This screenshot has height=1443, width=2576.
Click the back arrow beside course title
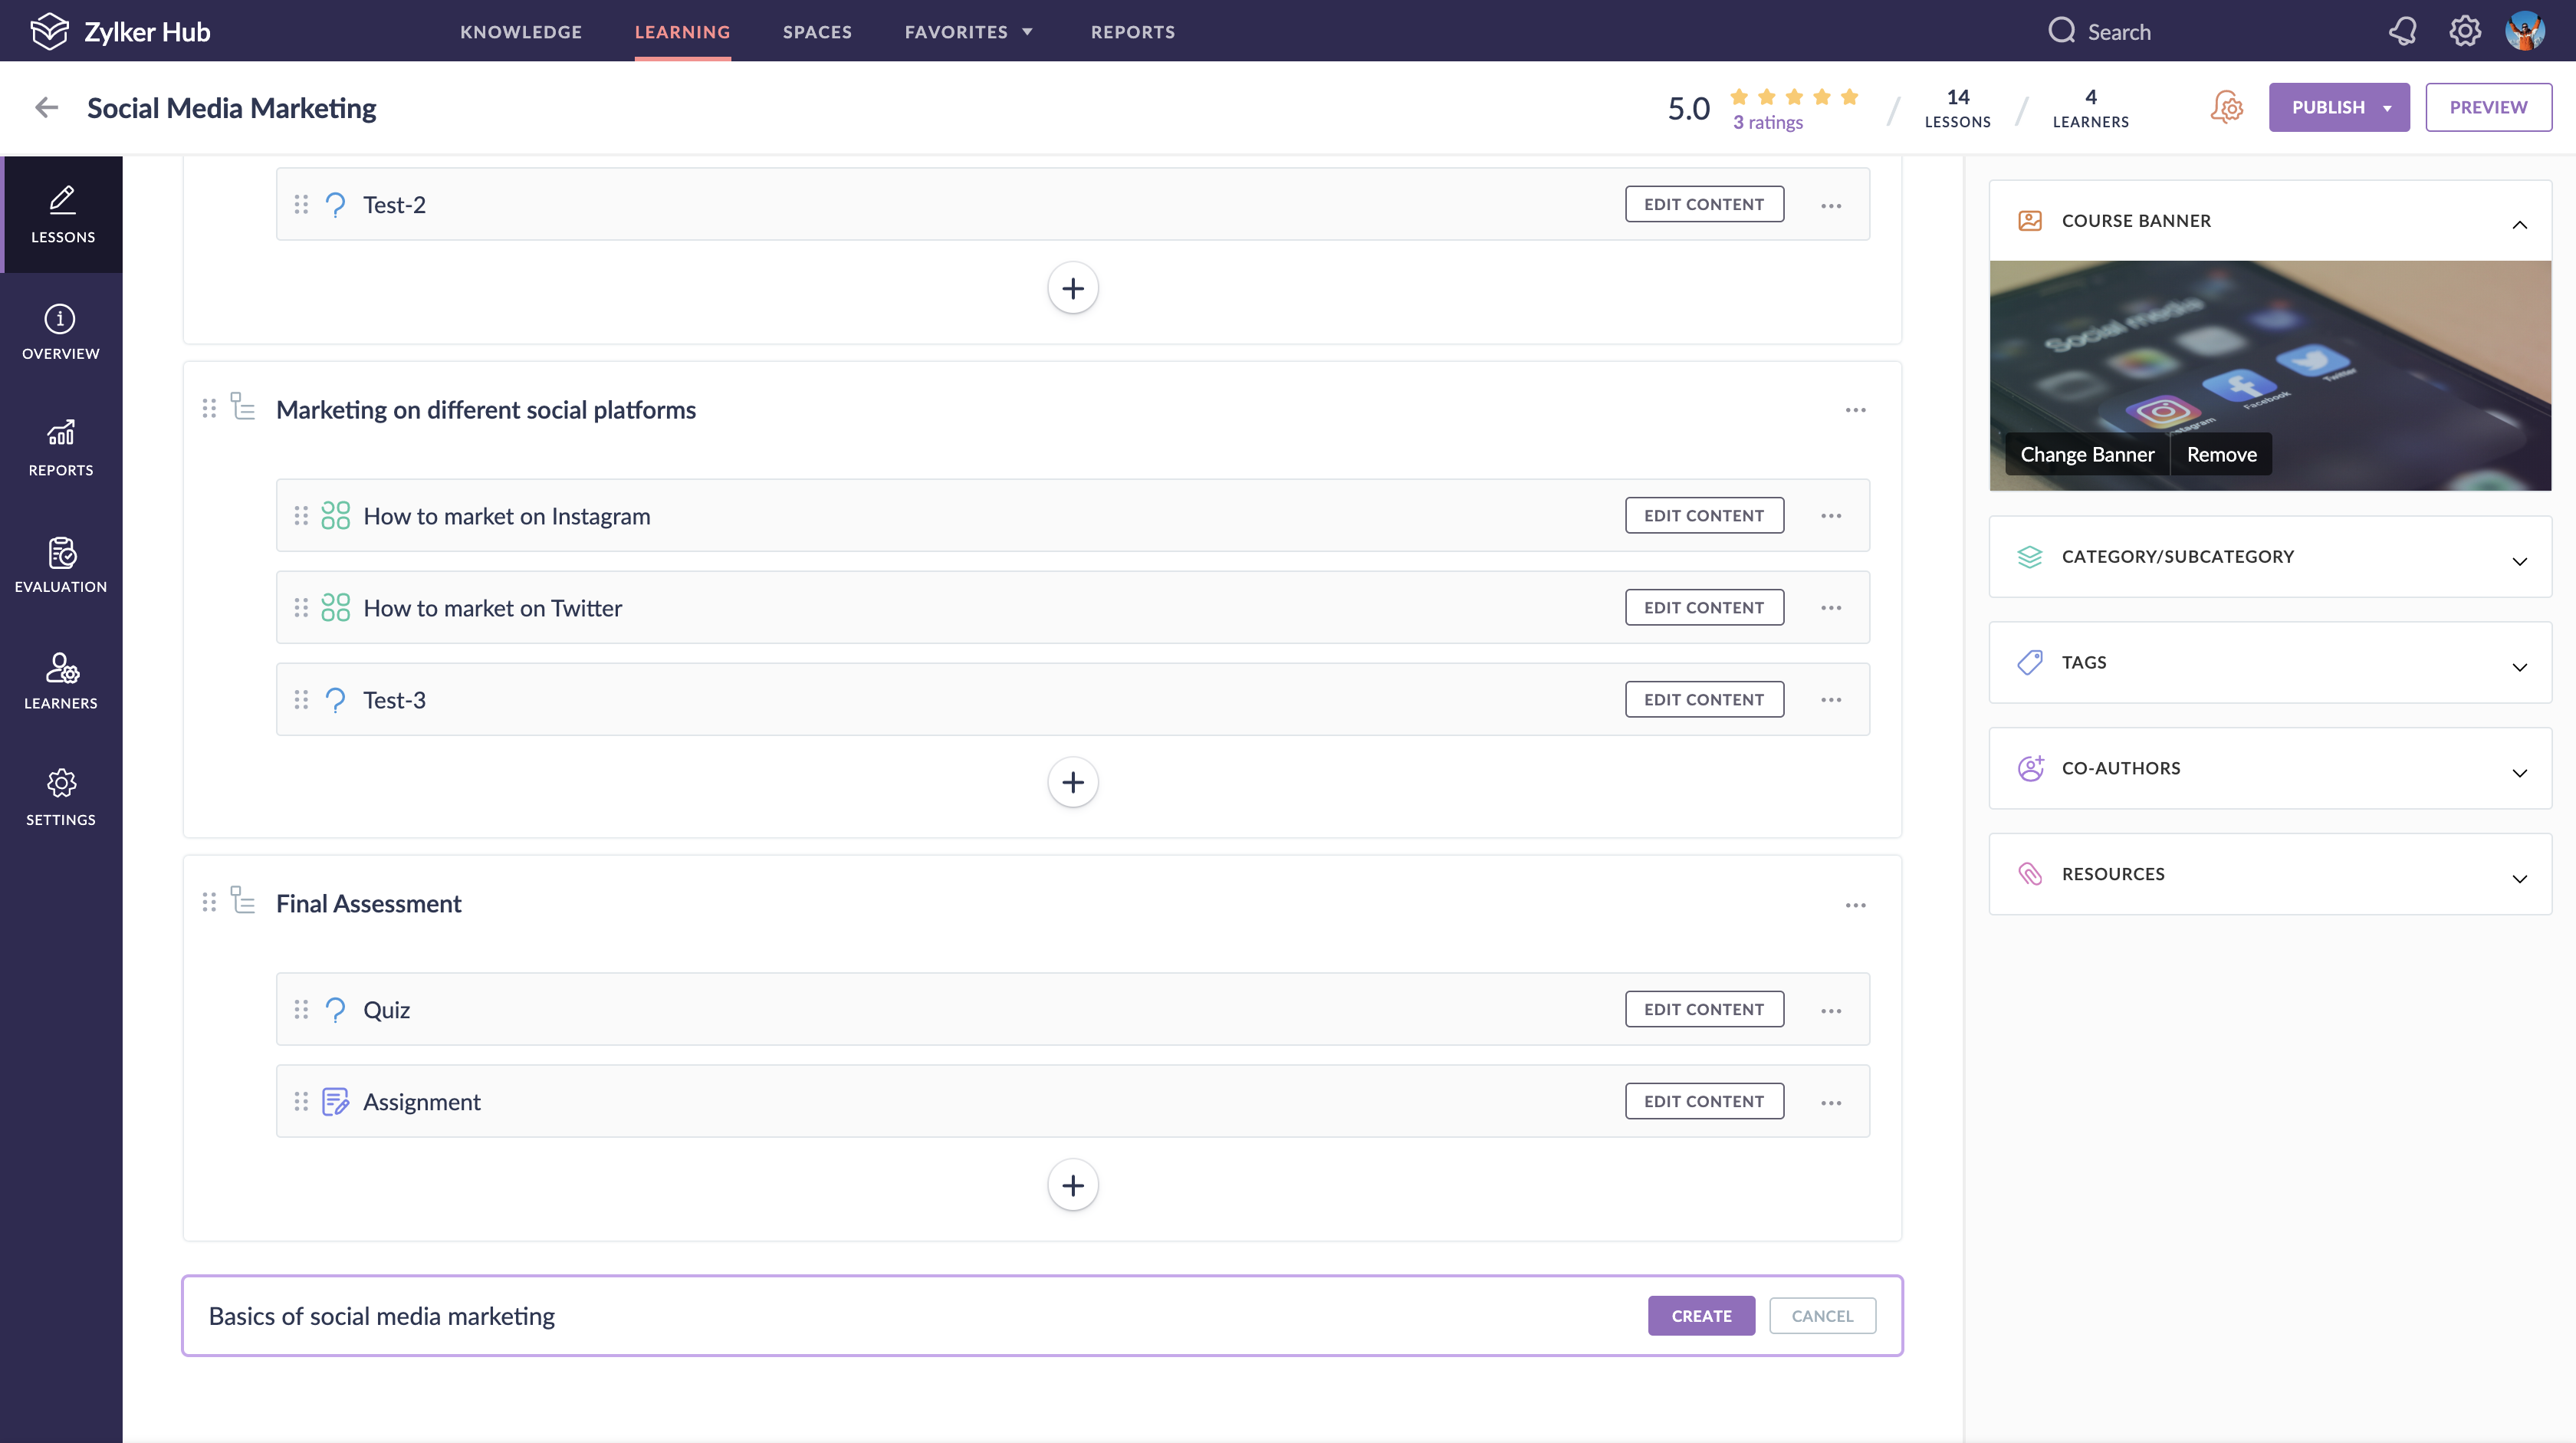coord(46,108)
